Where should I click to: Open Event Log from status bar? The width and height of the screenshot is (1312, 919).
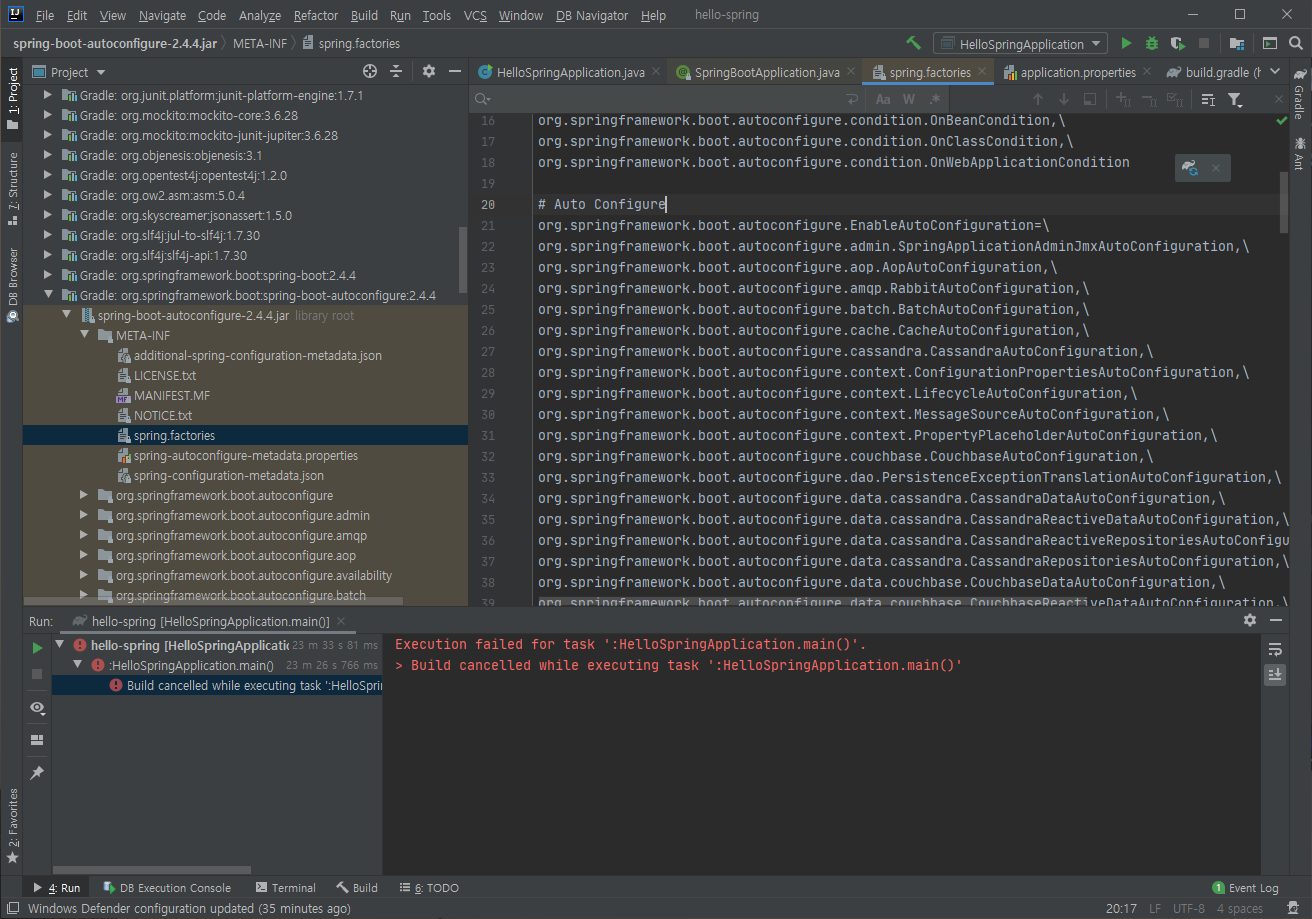(x=1245, y=887)
